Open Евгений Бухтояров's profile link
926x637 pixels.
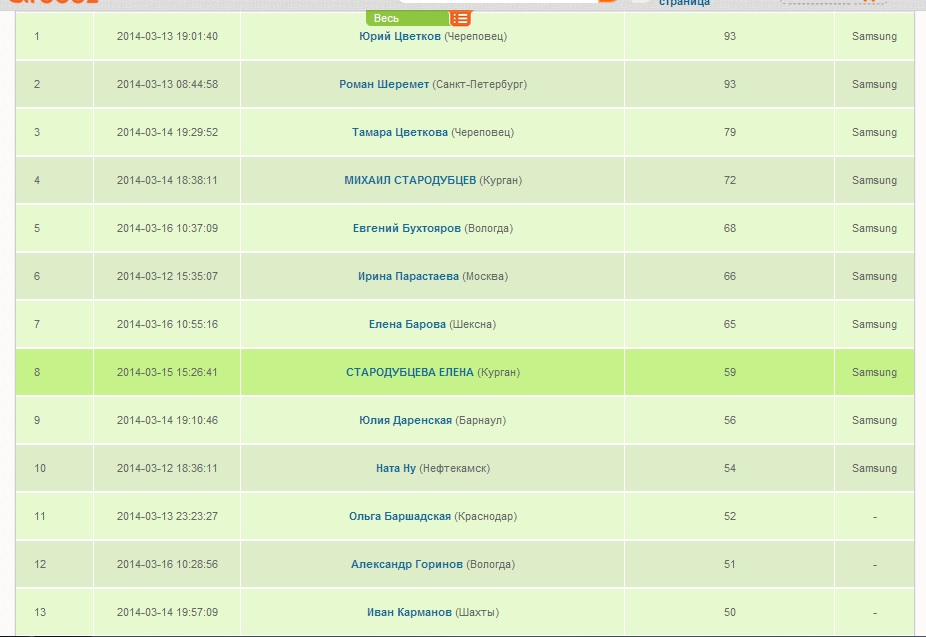click(x=407, y=228)
